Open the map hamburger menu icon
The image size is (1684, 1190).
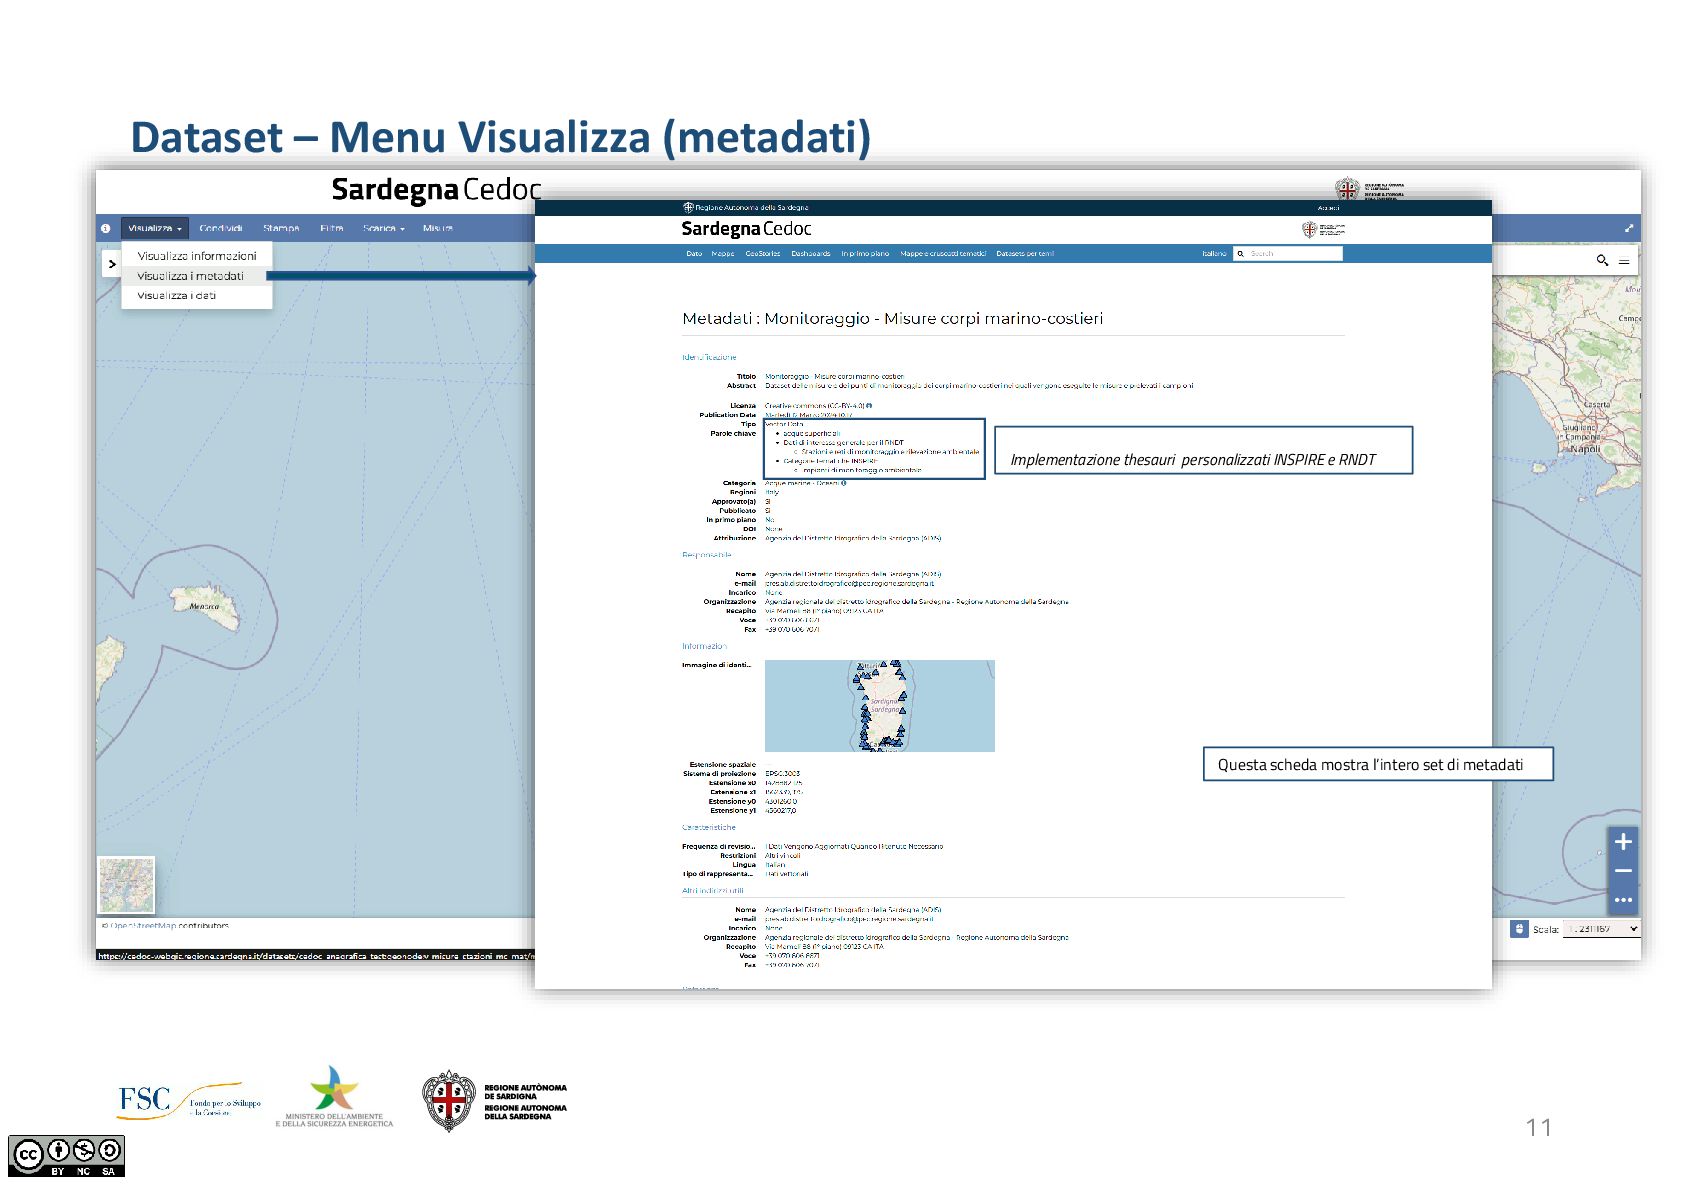[1624, 261]
